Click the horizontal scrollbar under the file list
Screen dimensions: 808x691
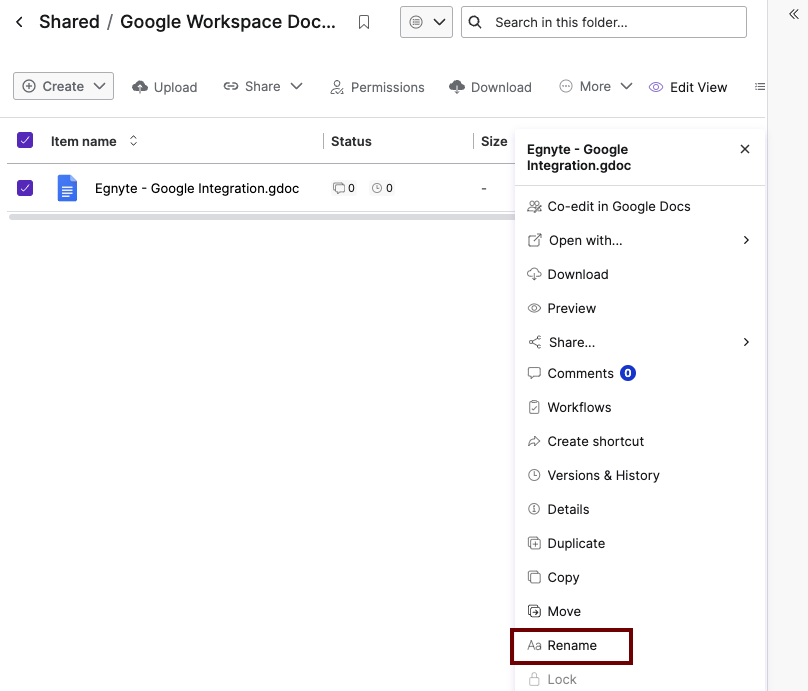pos(262,217)
